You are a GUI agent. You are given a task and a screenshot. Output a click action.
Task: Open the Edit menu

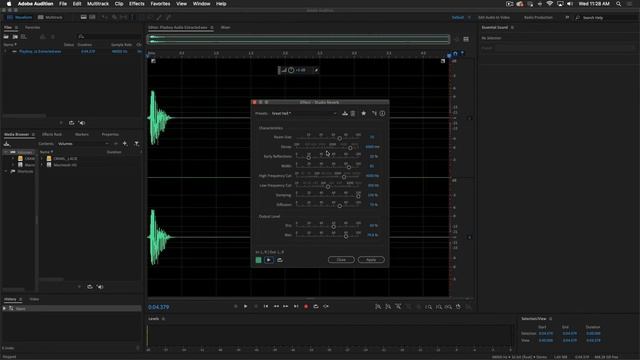click(77, 4)
